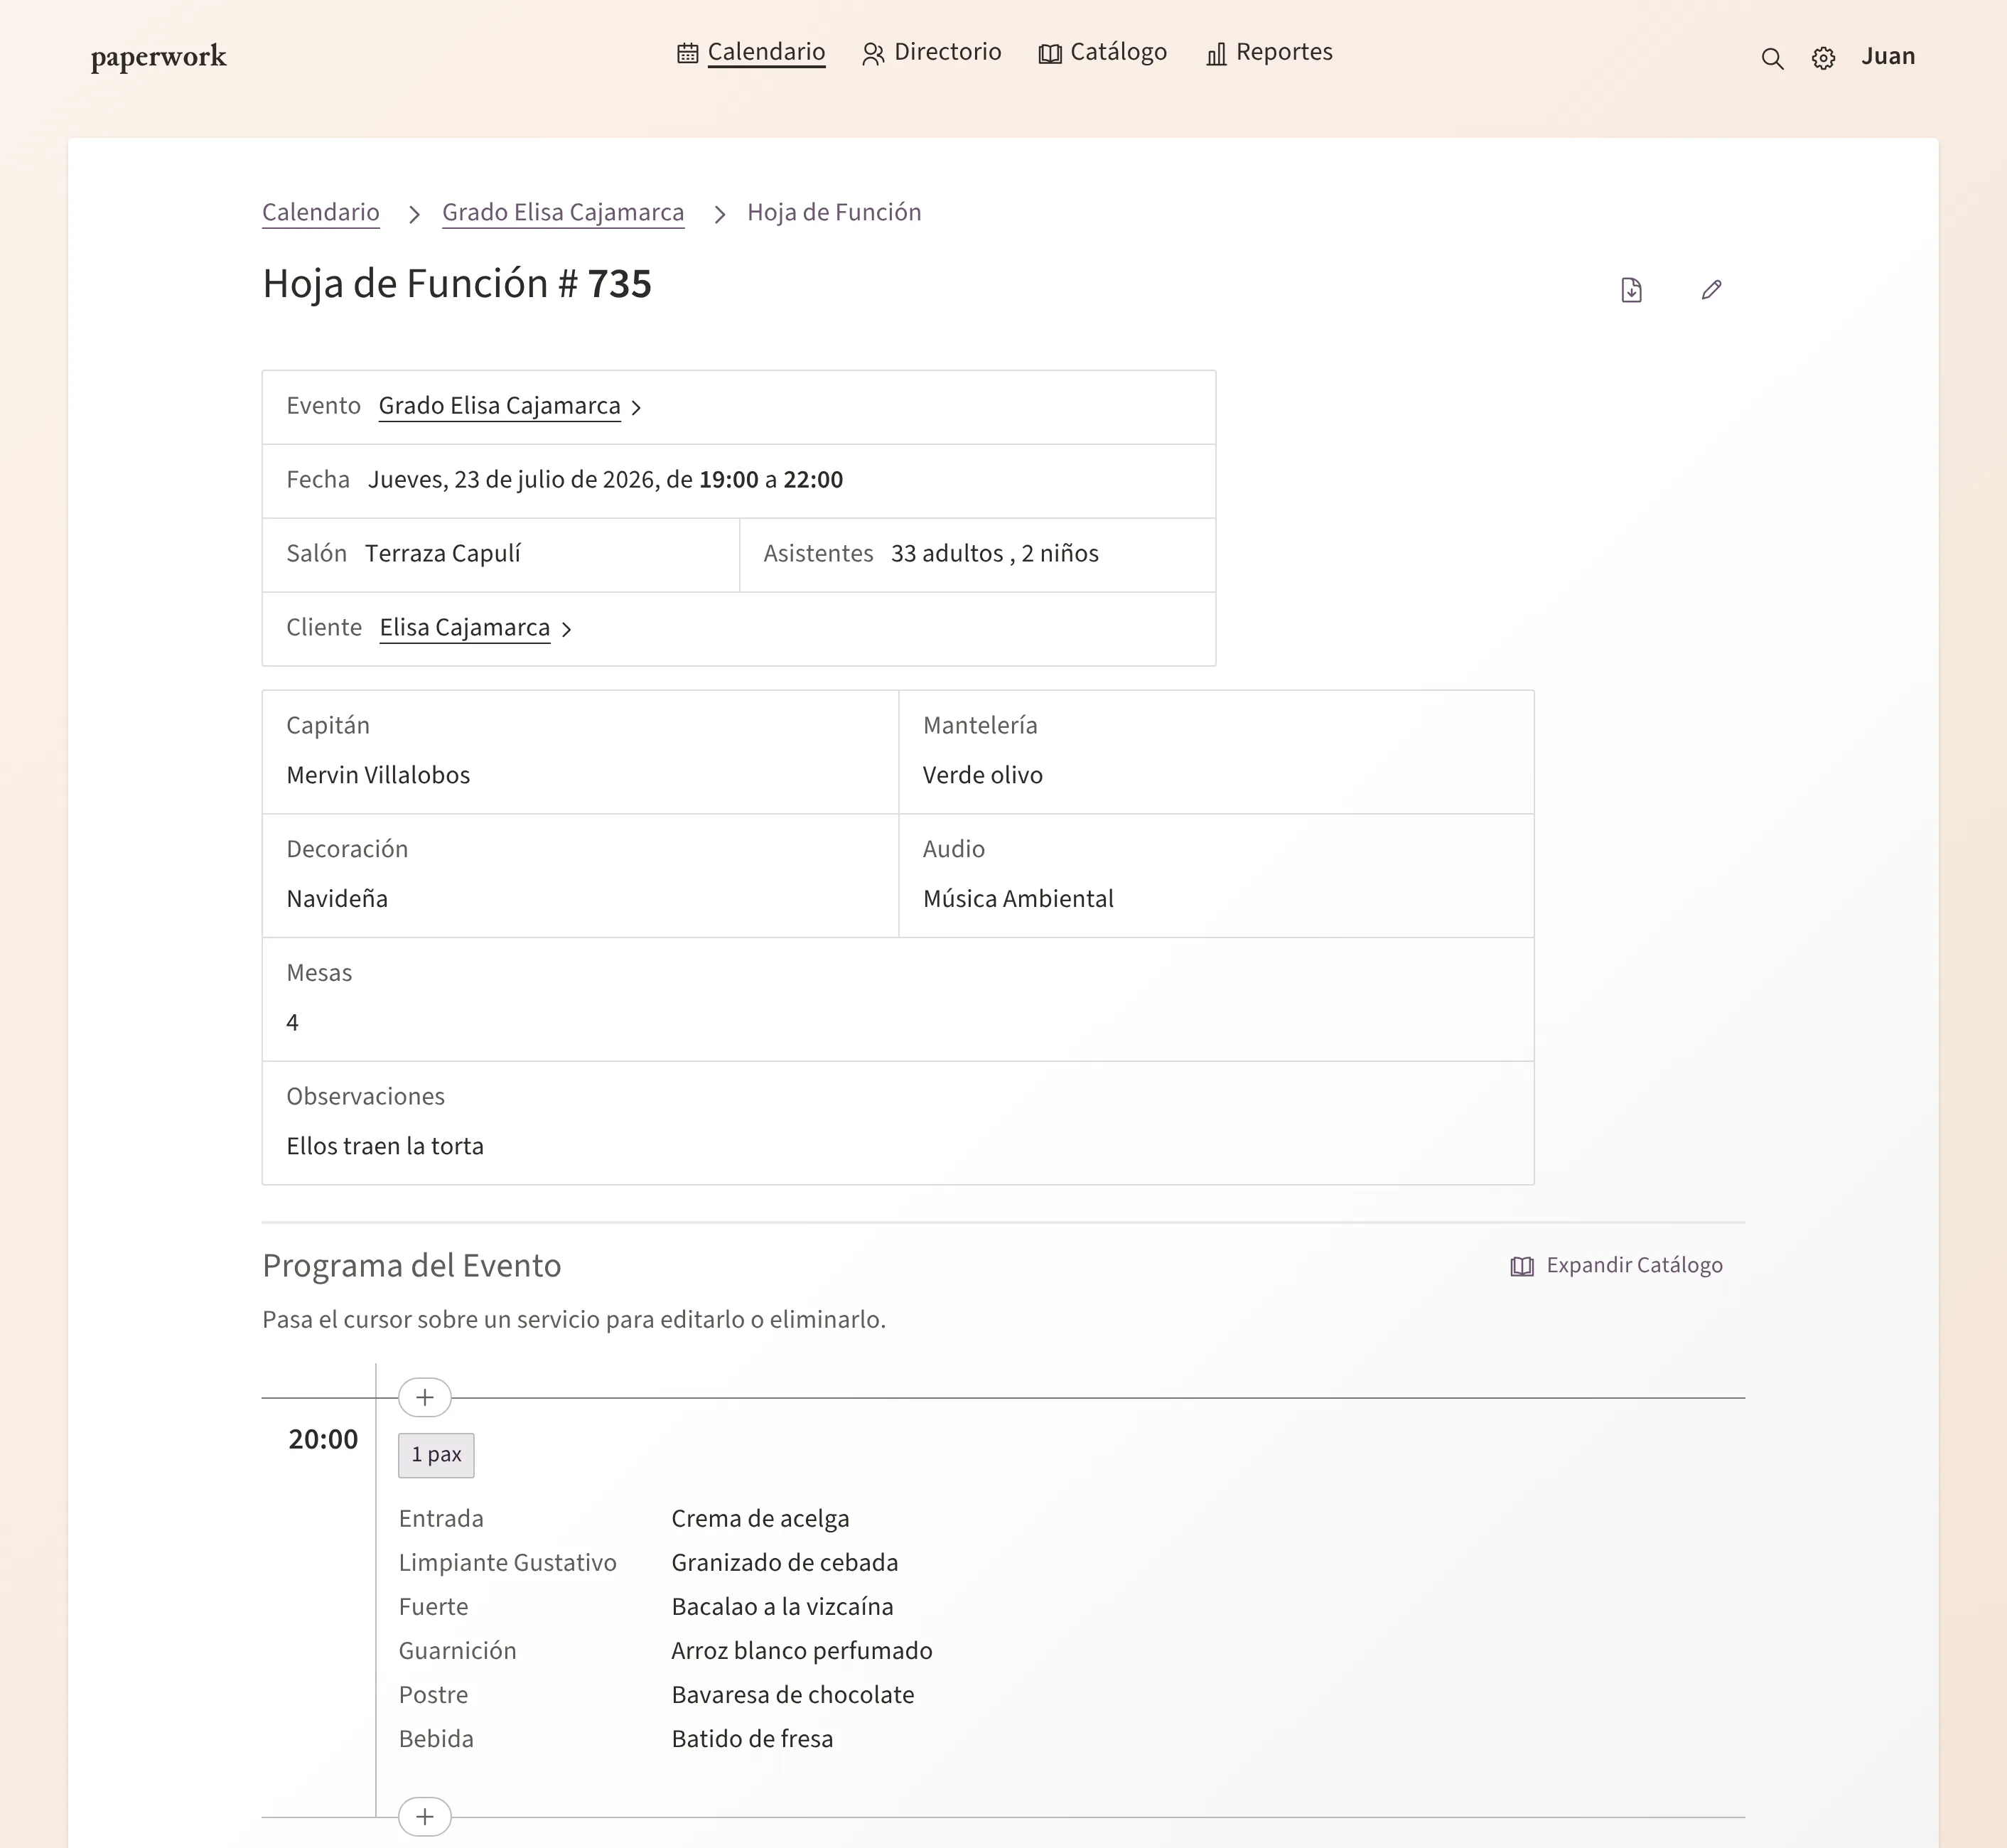Open event link Grado Elisa Cajamarca
The height and width of the screenshot is (1848, 2007).
point(499,406)
